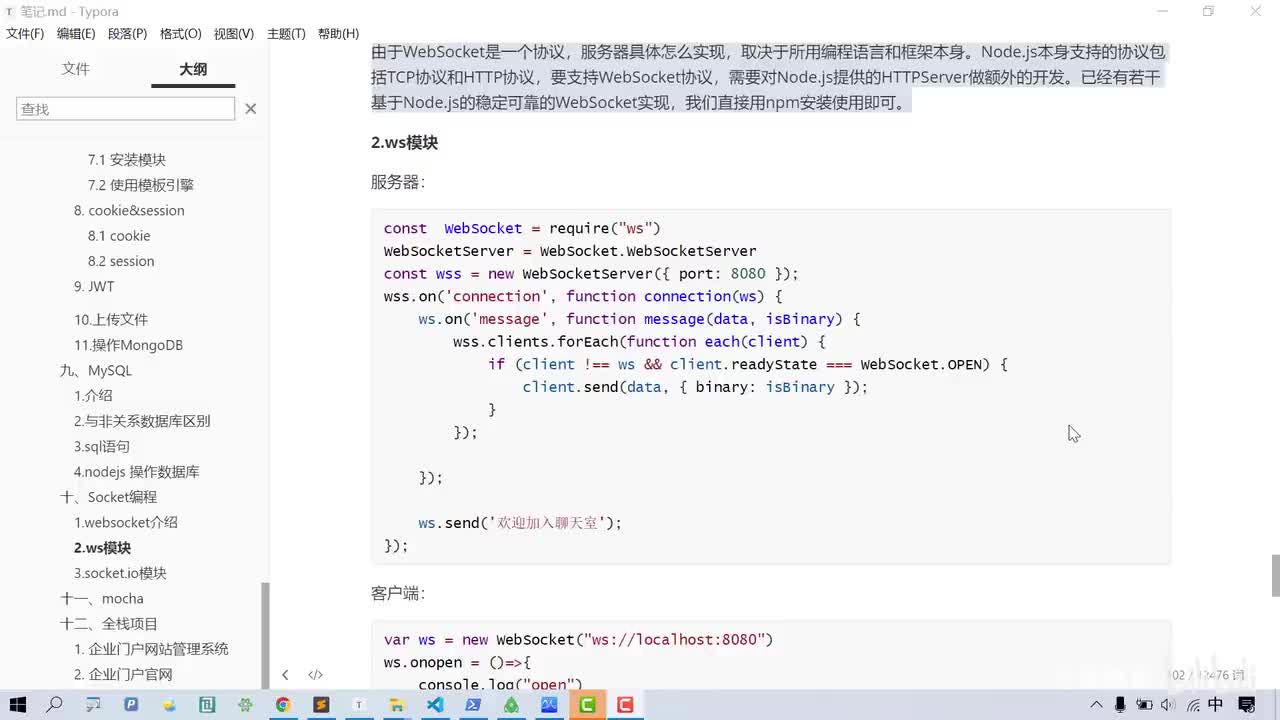Jump to outline heading 11.操作MongoDB

(129, 345)
